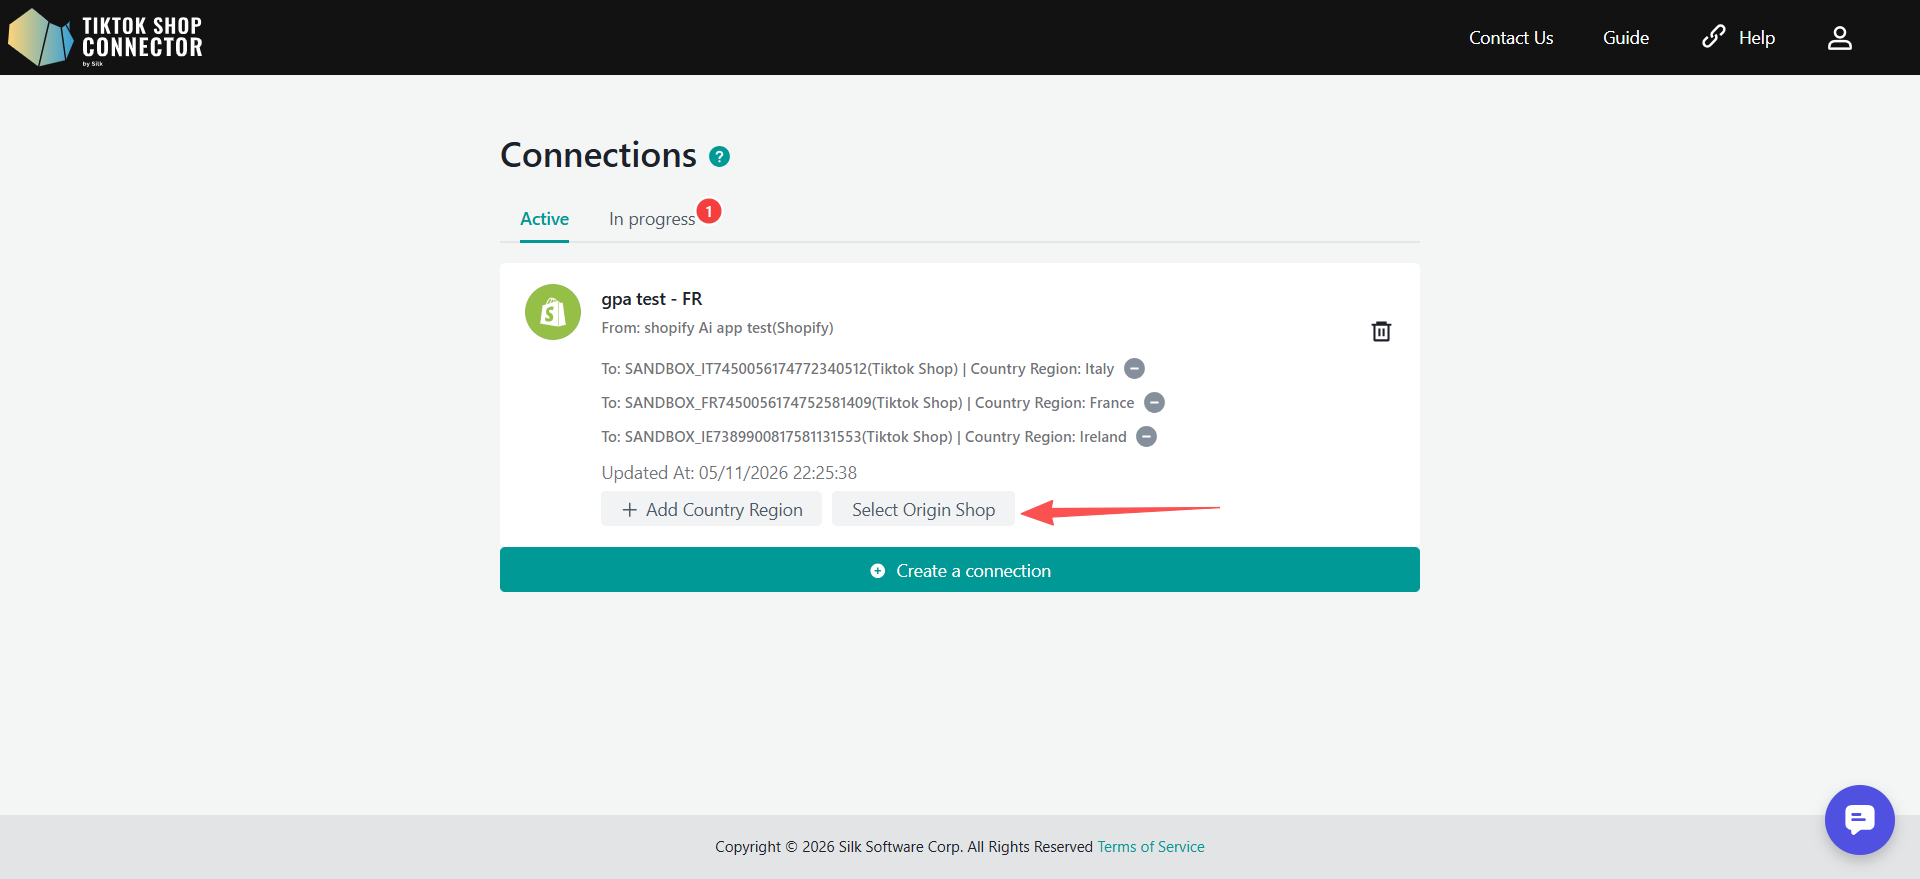
Task: Switch to the In progress tab
Action: (x=652, y=219)
